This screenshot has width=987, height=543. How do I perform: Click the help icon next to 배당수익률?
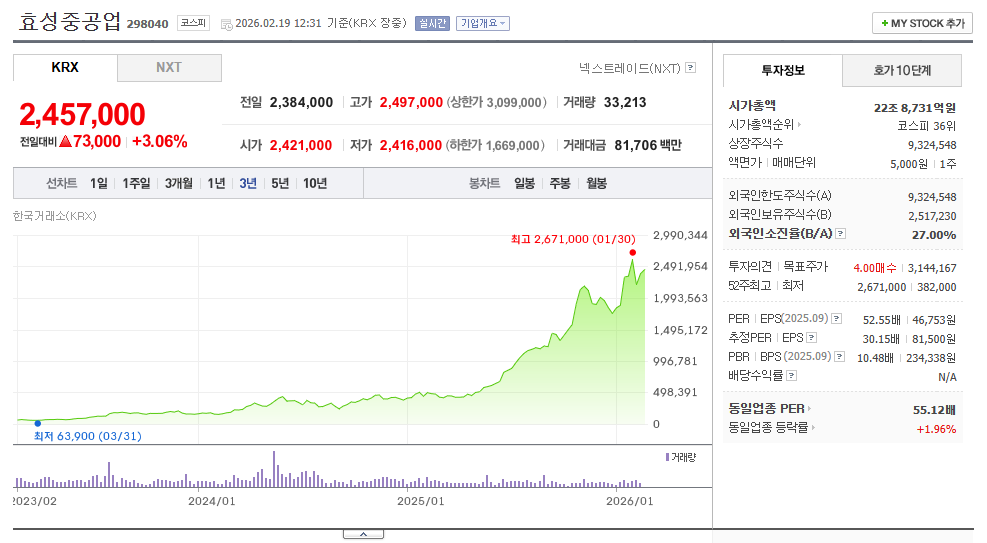[792, 376]
